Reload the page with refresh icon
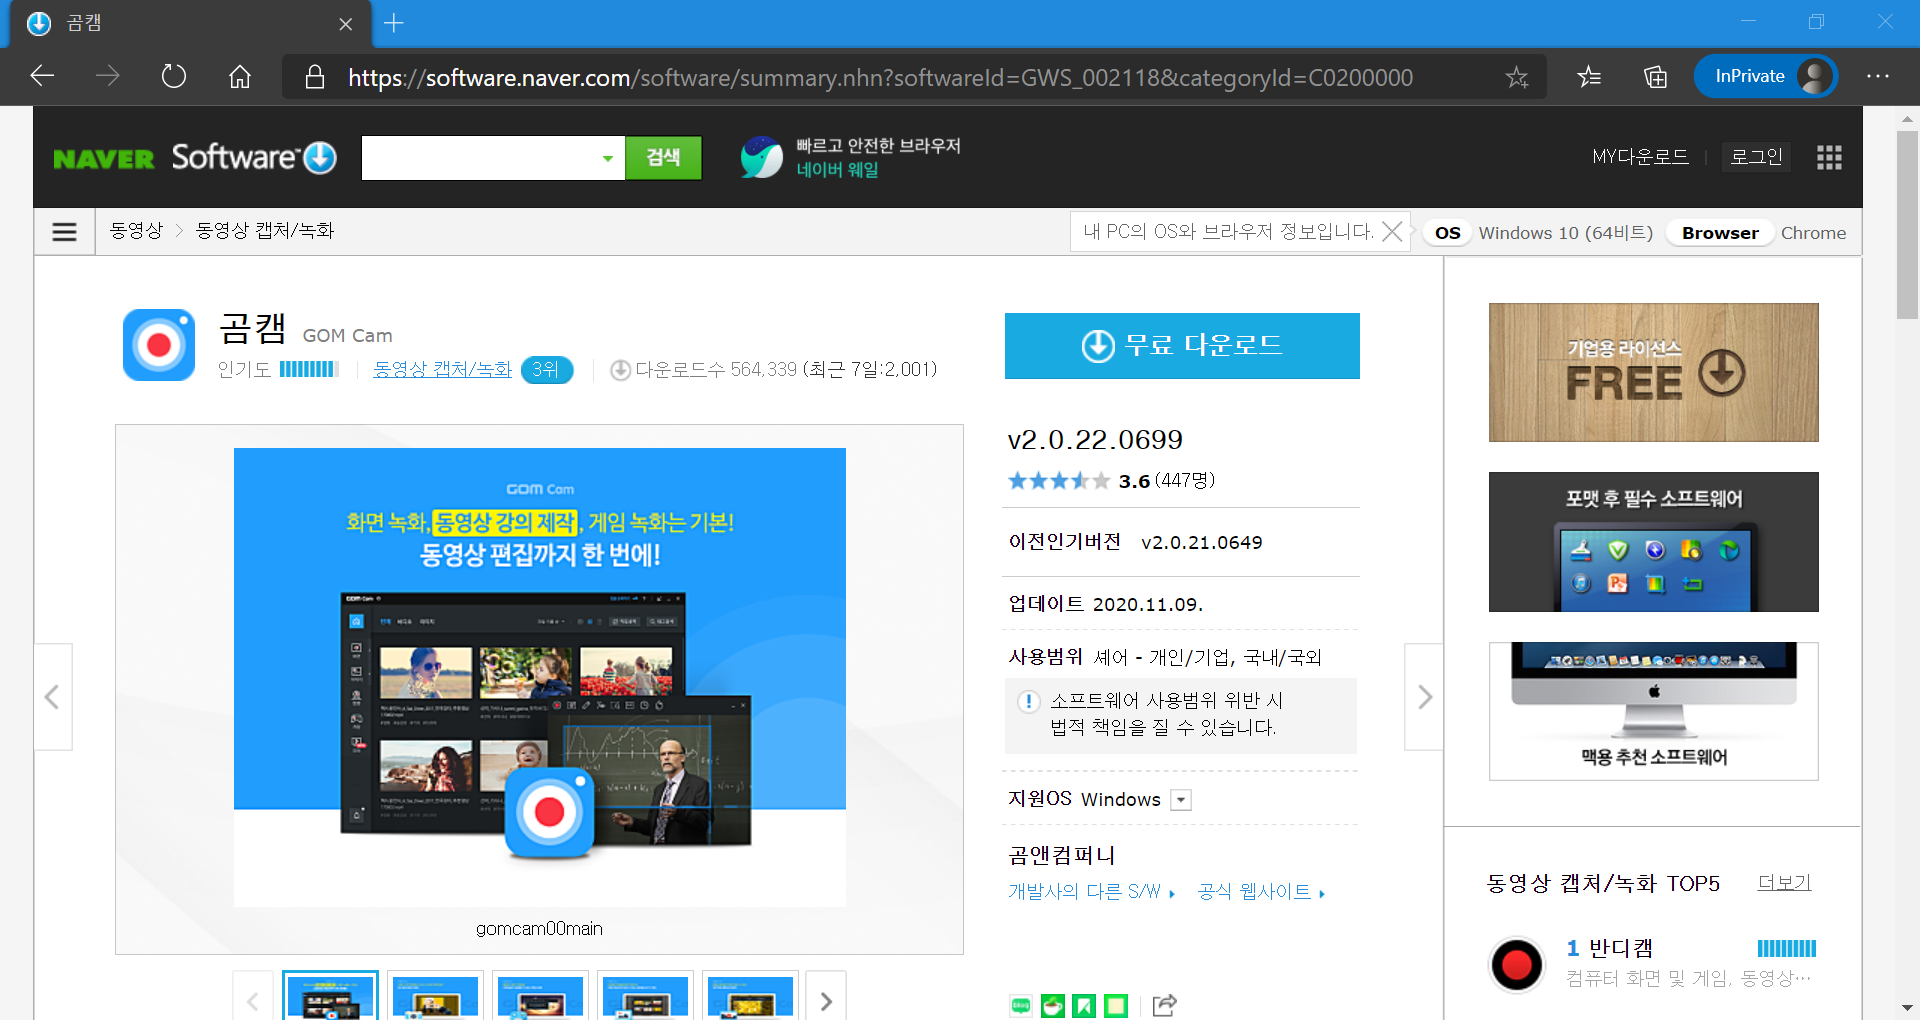The width and height of the screenshot is (1920, 1020). [174, 76]
